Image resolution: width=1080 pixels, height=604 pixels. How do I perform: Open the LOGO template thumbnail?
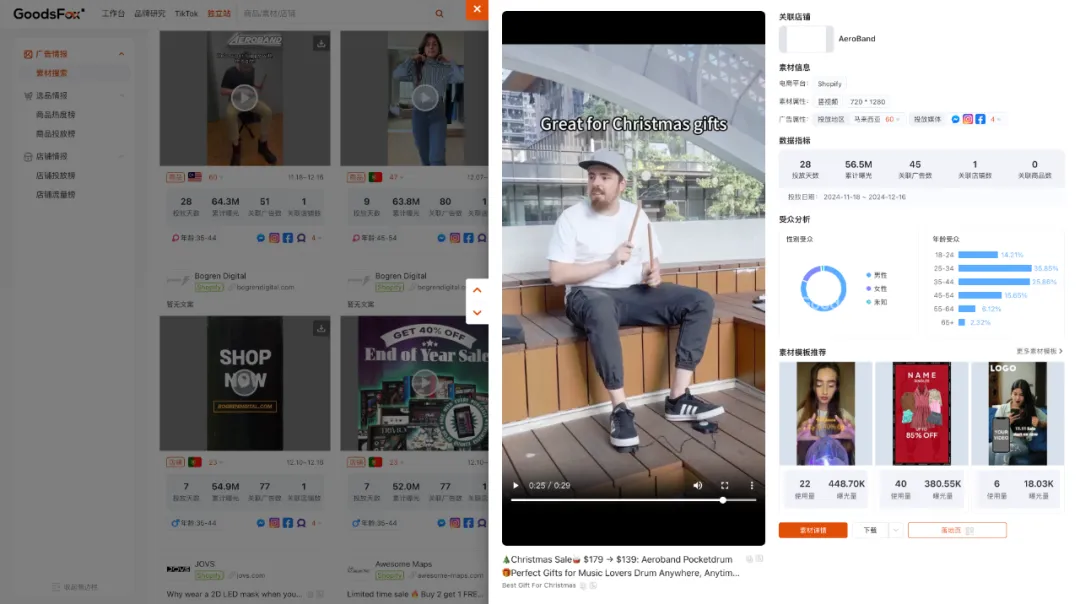(x=1017, y=413)
